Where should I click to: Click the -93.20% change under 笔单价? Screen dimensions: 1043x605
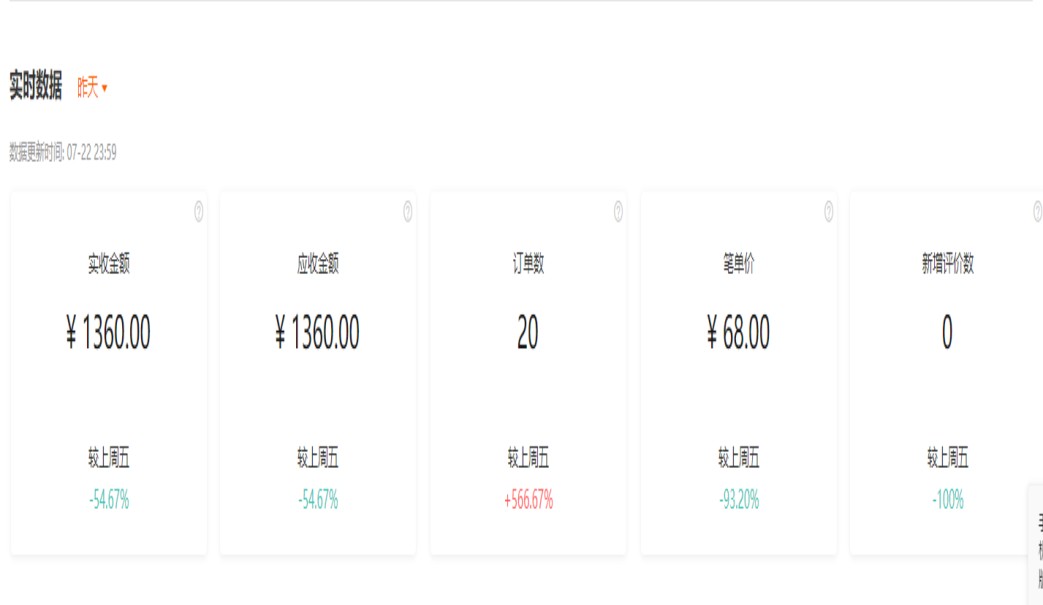pyautogui.click(x=738, y=500)
